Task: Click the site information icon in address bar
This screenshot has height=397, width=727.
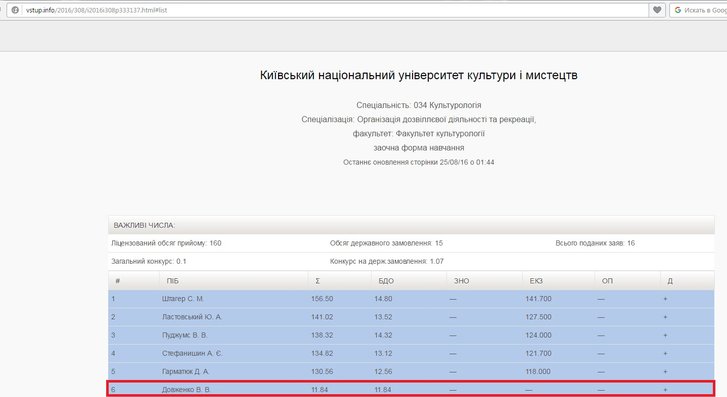Action: (x=15, y=10)
